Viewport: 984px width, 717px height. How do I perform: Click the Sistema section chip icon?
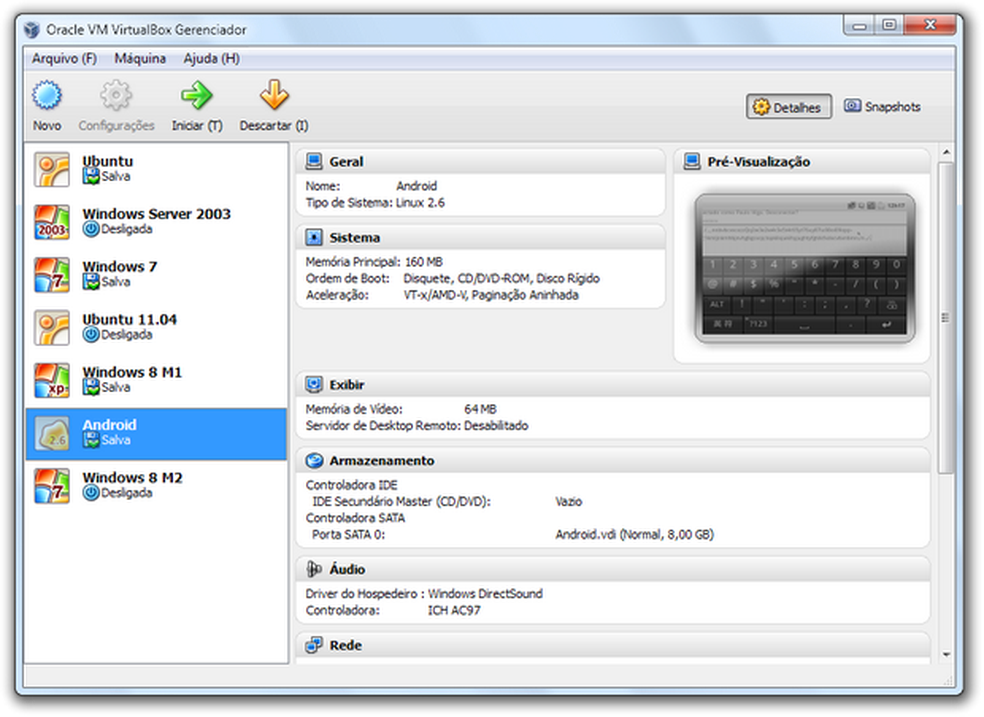[x=314, y=238]
